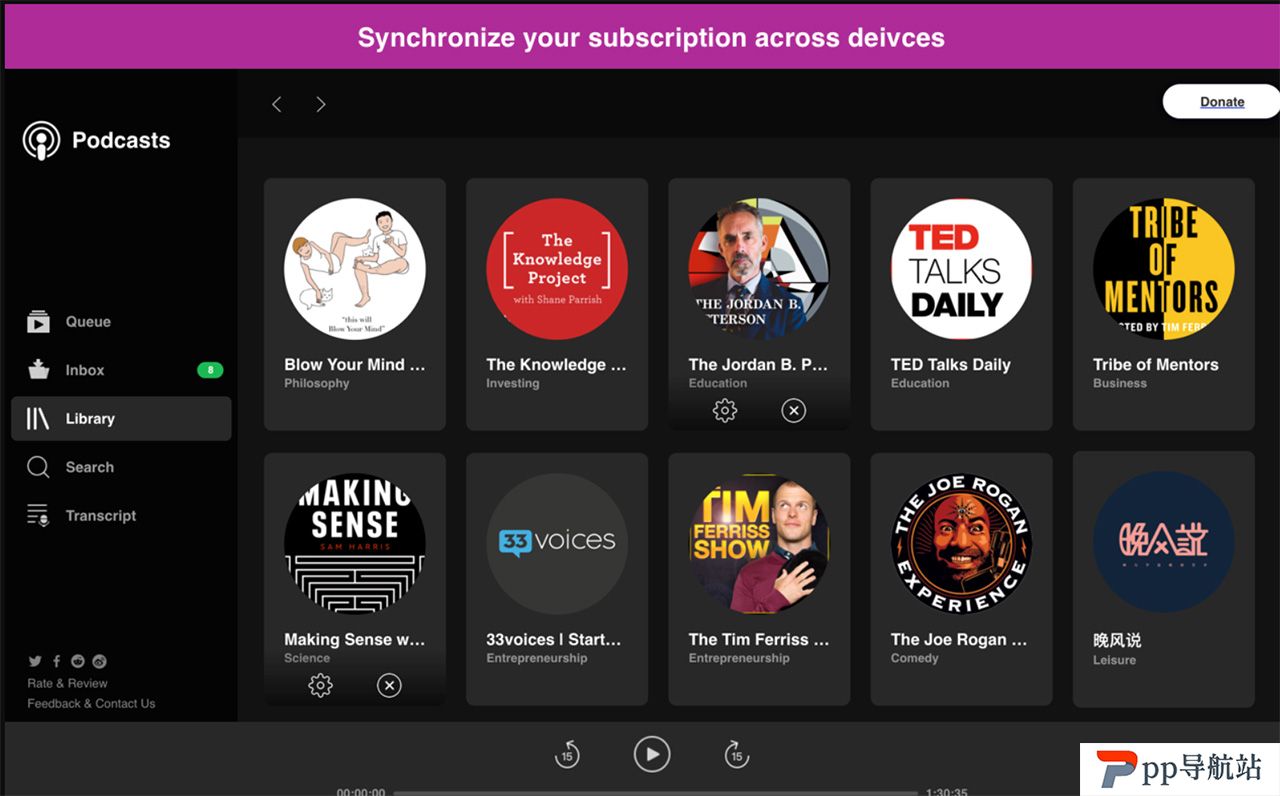The image size is (1280, 796).
Task: Click The Tim Ferriss title text
Action: coord(759,639)
